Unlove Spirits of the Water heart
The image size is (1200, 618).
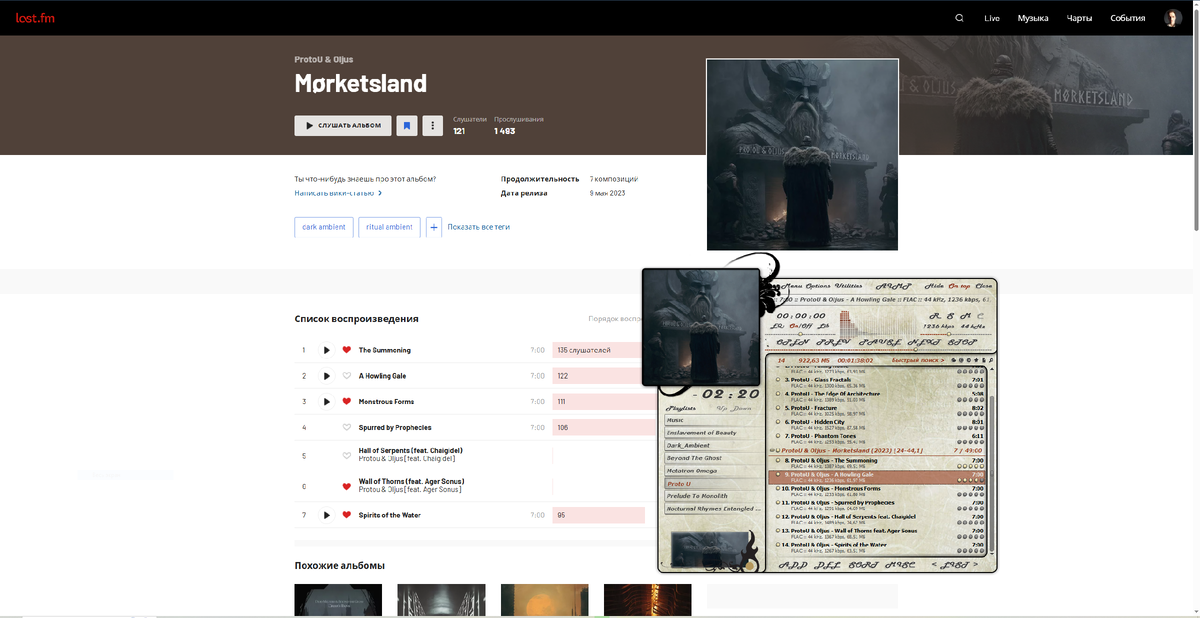347,515
